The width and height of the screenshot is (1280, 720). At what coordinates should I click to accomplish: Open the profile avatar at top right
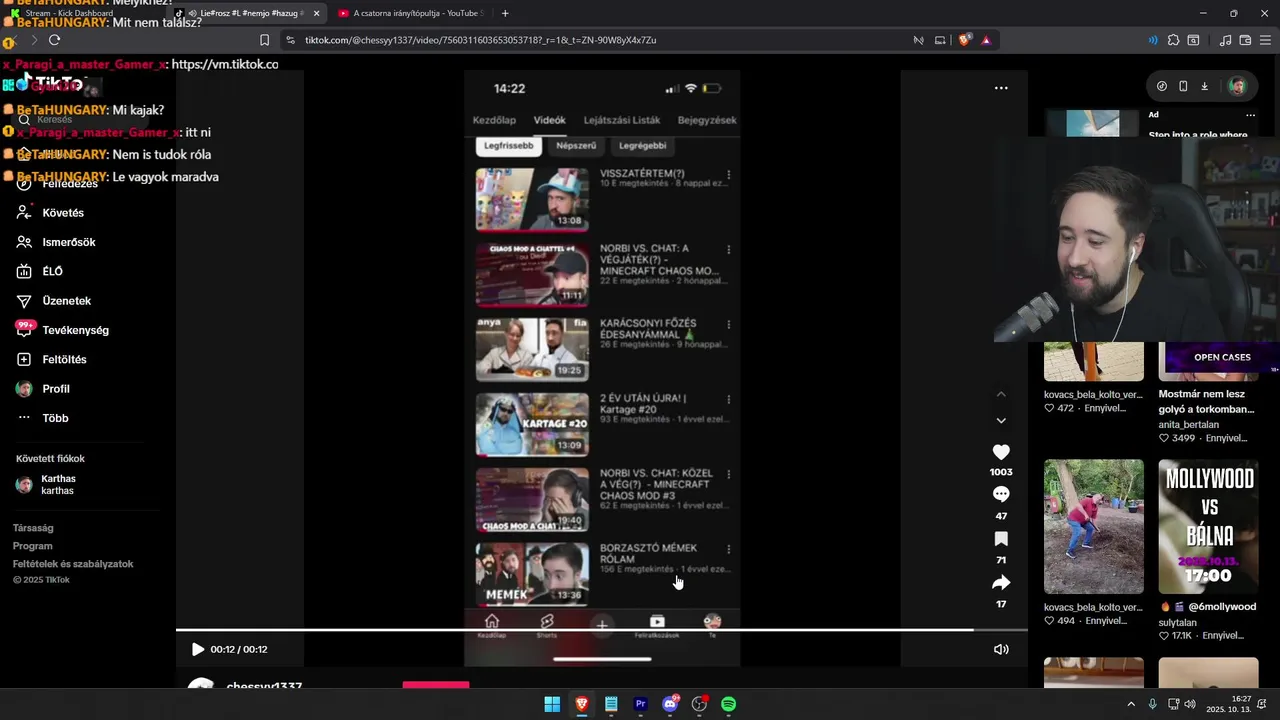[1237, 86]
